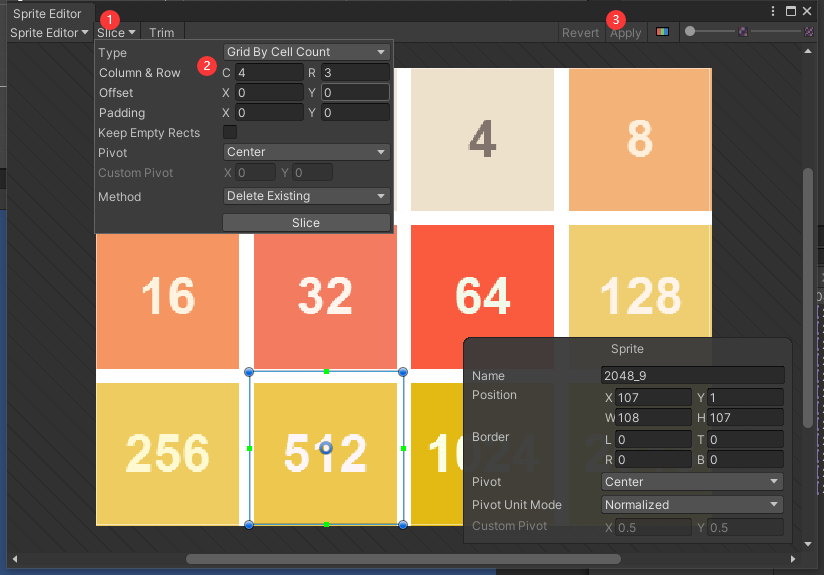This screenshot has height=575, width=824.
Task: Open the slice Pivot Center dropdown
Action: [x=306, y=152]
